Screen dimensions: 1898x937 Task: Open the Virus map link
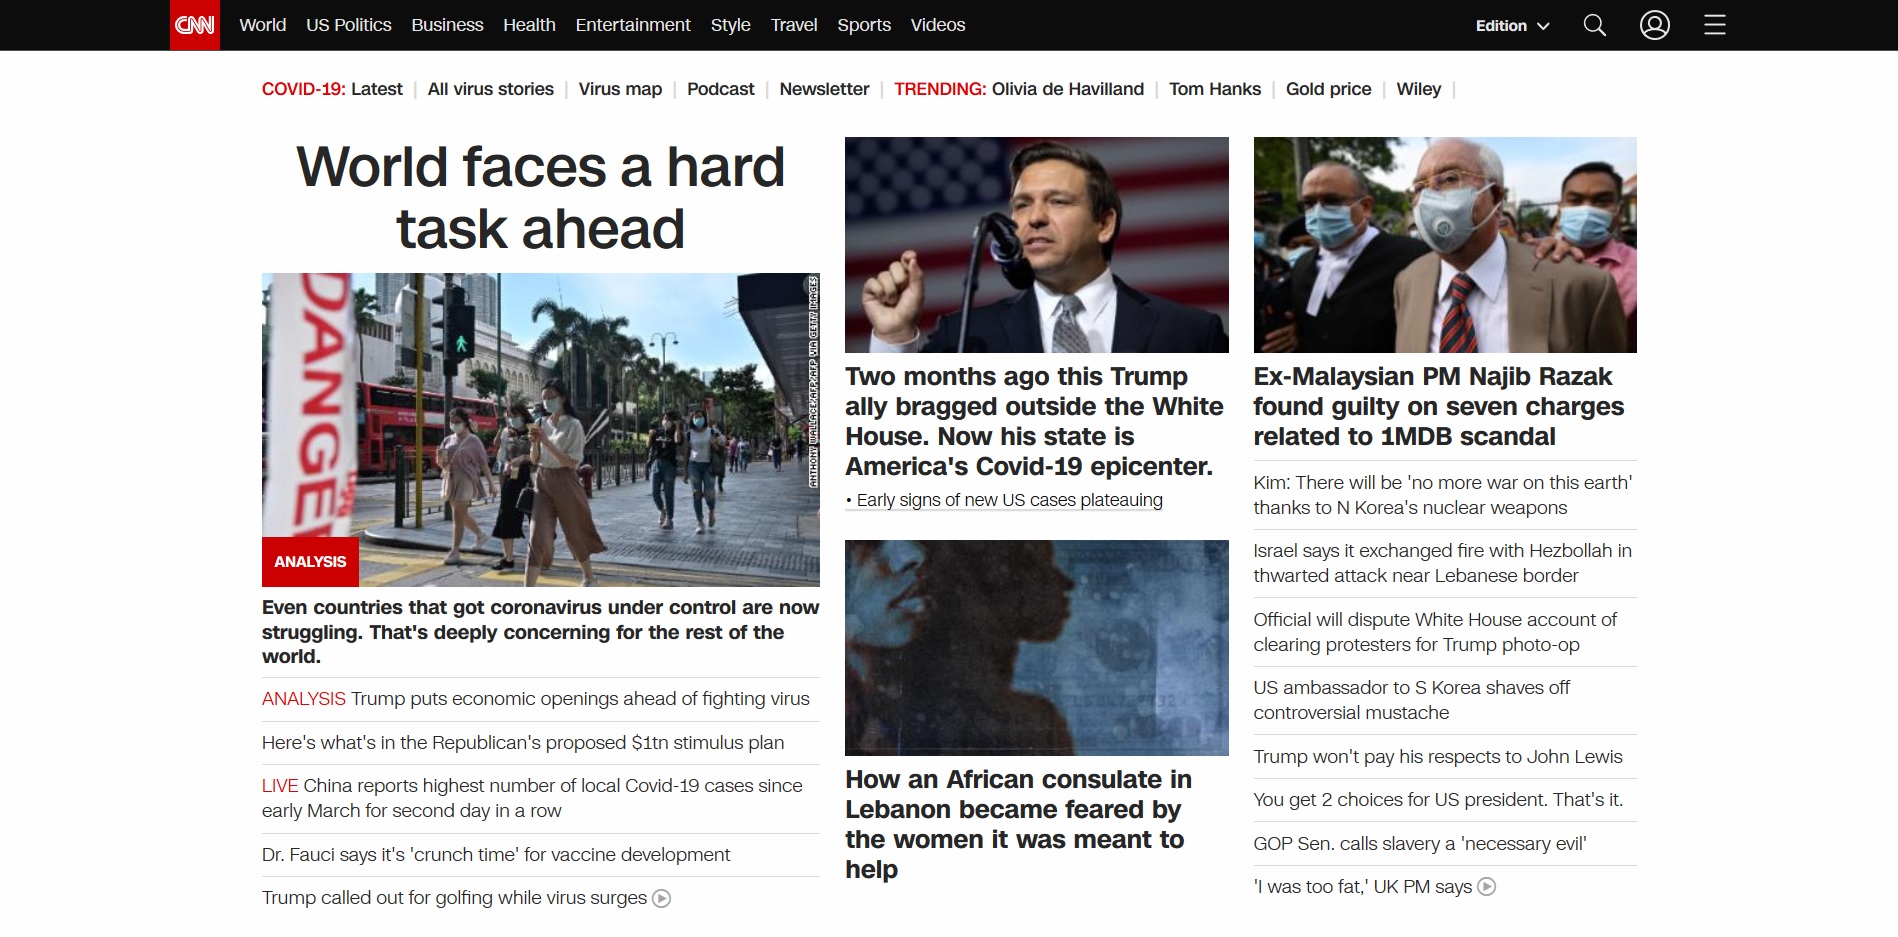click(x=620, y=89)
